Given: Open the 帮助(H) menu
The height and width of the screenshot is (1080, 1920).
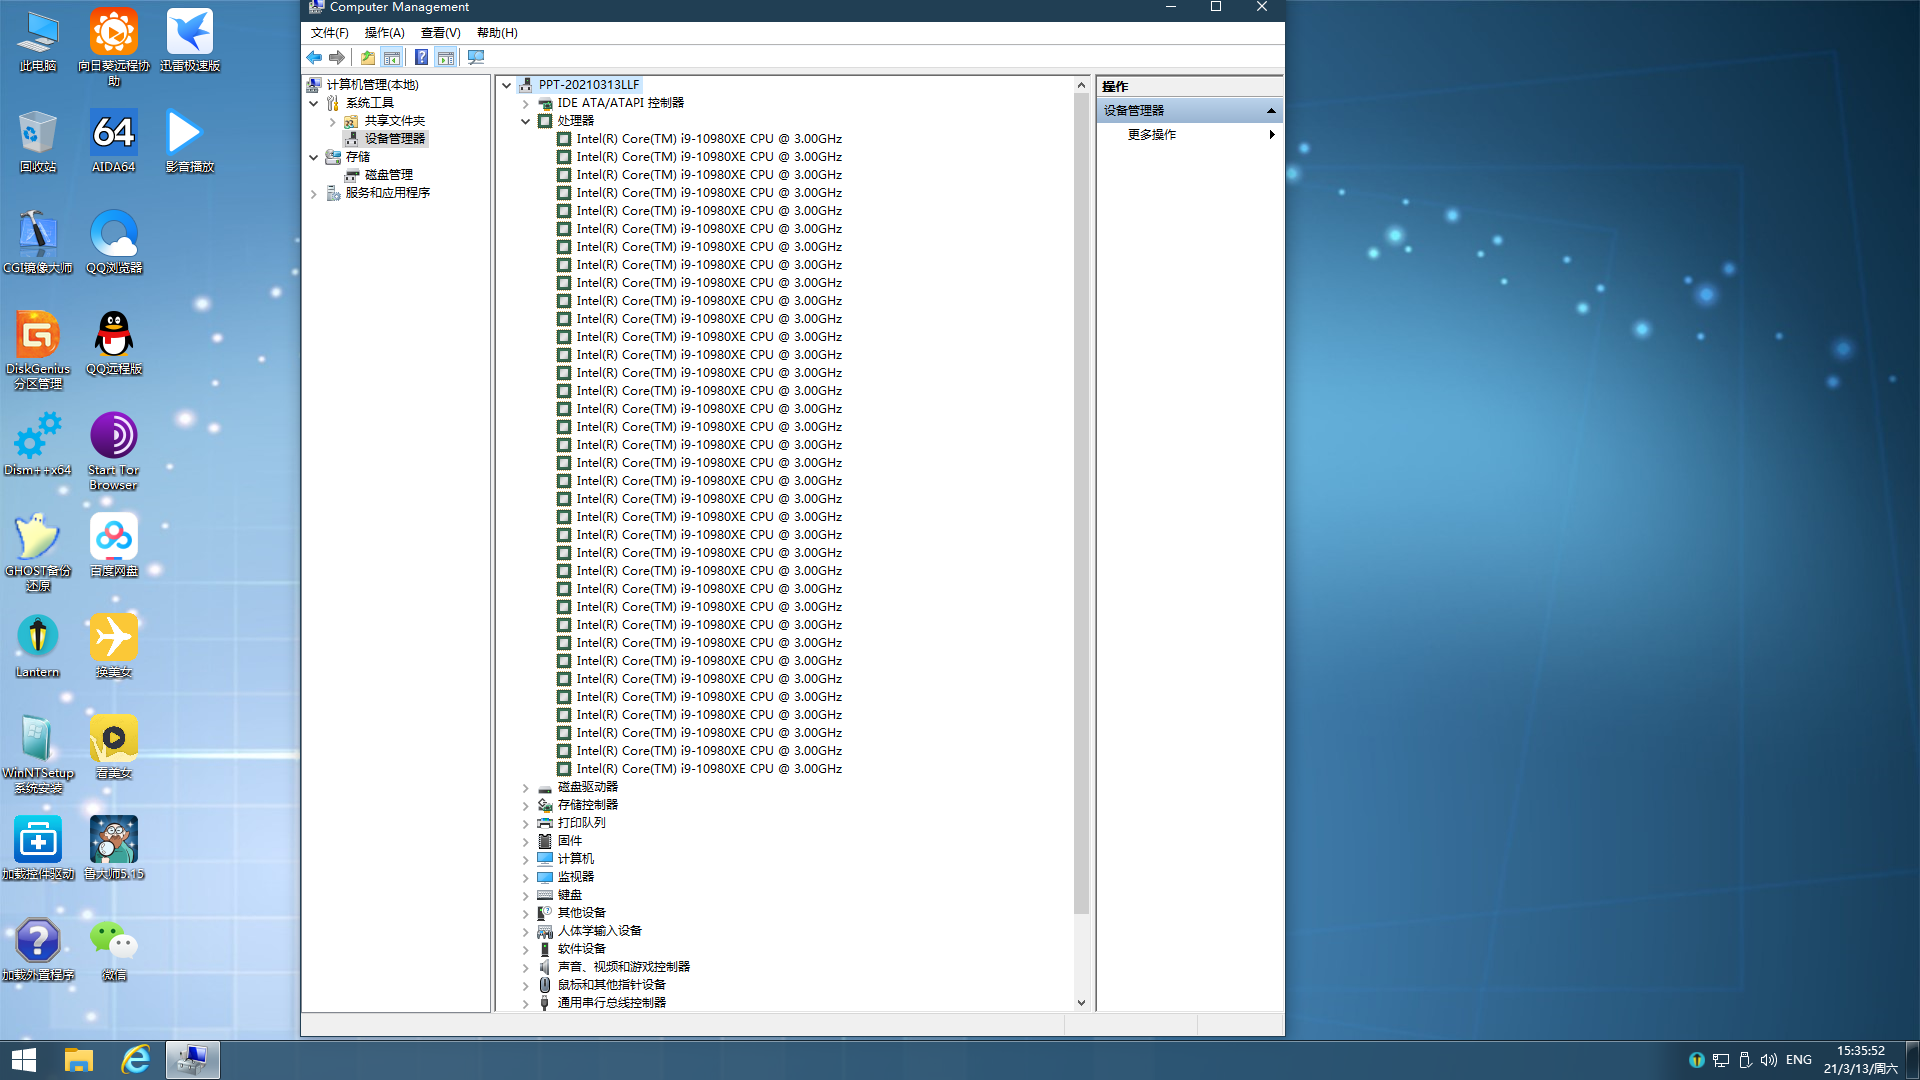Looking at the screenshot, I should (x=497, y=33).
